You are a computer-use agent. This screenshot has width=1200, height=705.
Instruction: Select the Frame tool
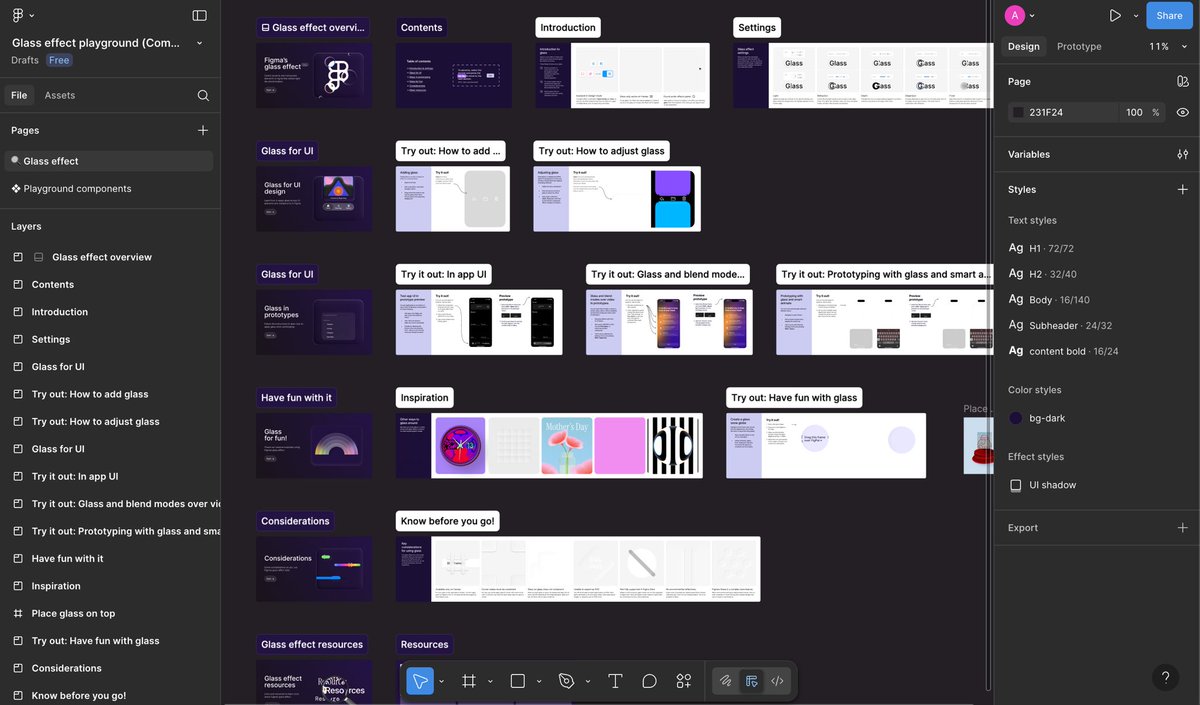point(468,681)
